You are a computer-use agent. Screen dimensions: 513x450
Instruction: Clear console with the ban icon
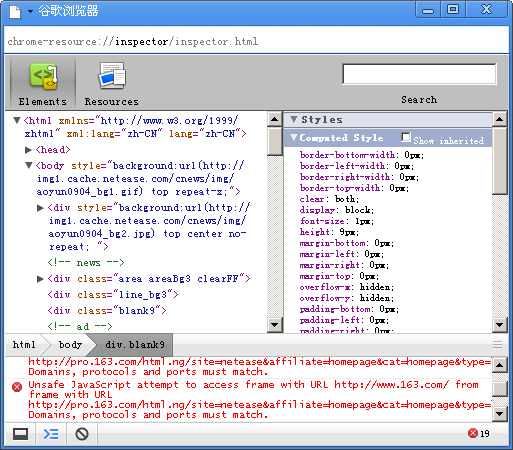coord(82,434)
